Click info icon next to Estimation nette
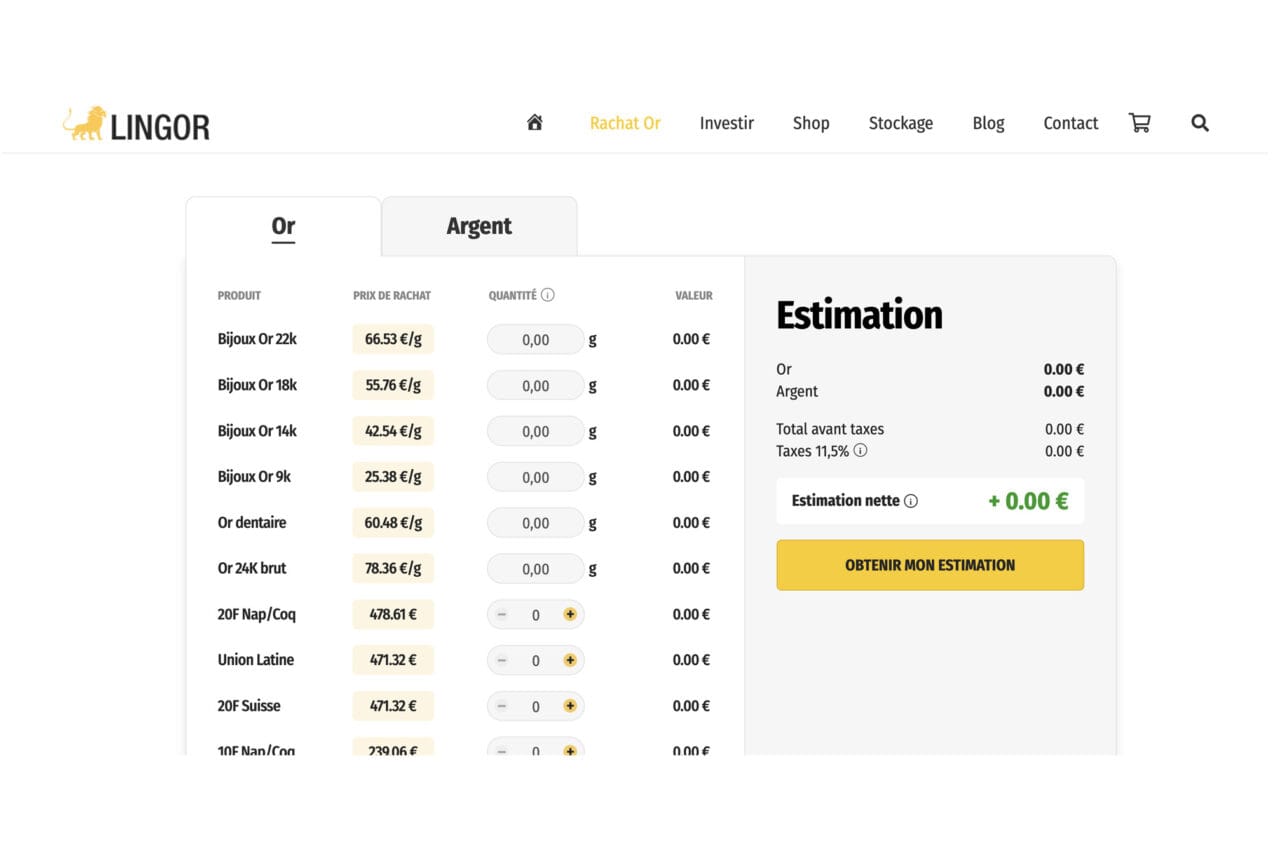 point(910,501)
